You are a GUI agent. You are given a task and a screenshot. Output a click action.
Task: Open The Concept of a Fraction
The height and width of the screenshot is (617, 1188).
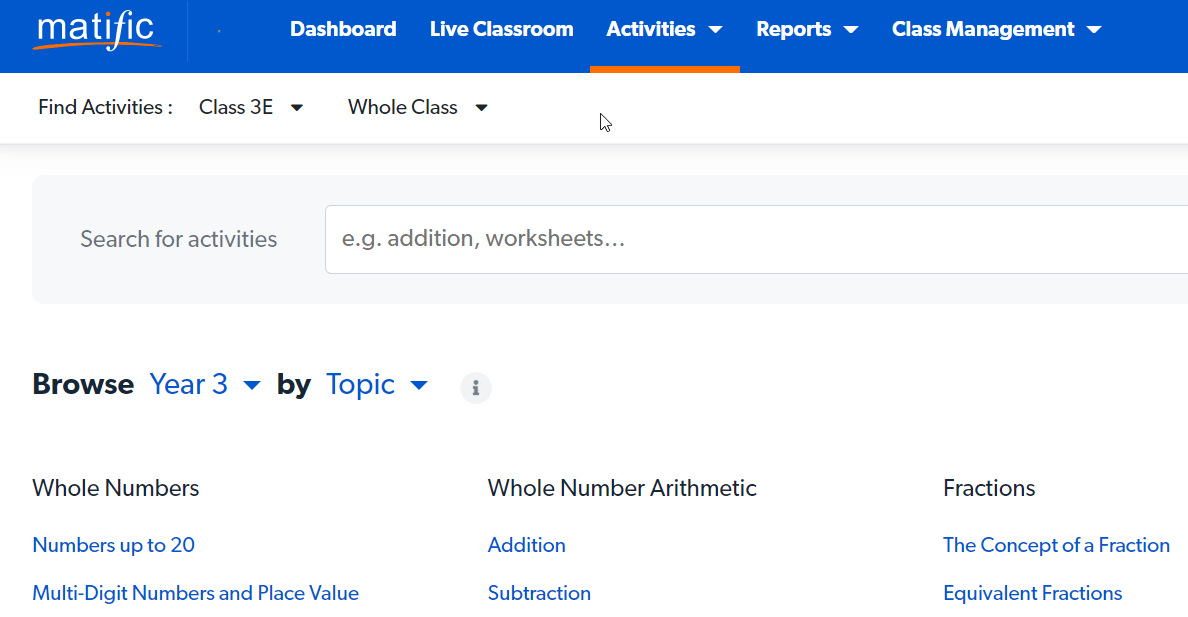pyautogui.click(x=1056, y=545)
